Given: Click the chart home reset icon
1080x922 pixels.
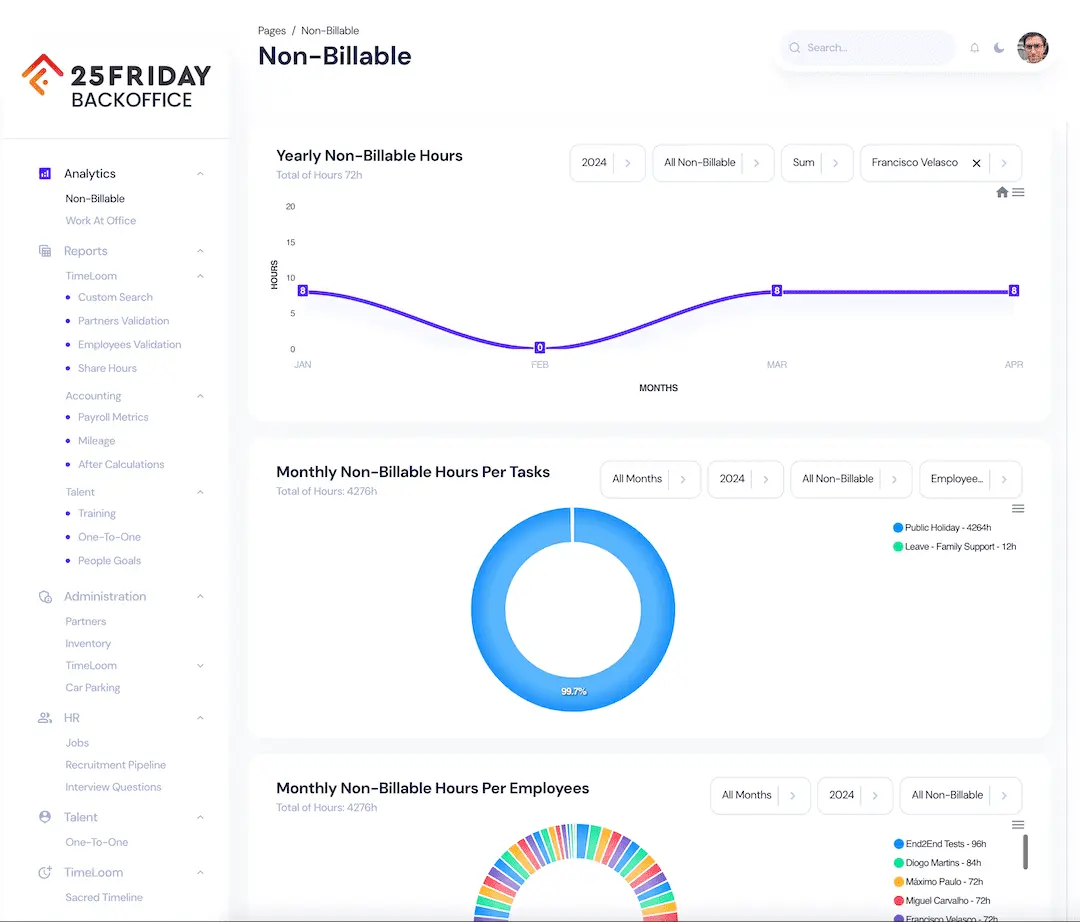Looking at the screenshot, I should click(1002, 192).
